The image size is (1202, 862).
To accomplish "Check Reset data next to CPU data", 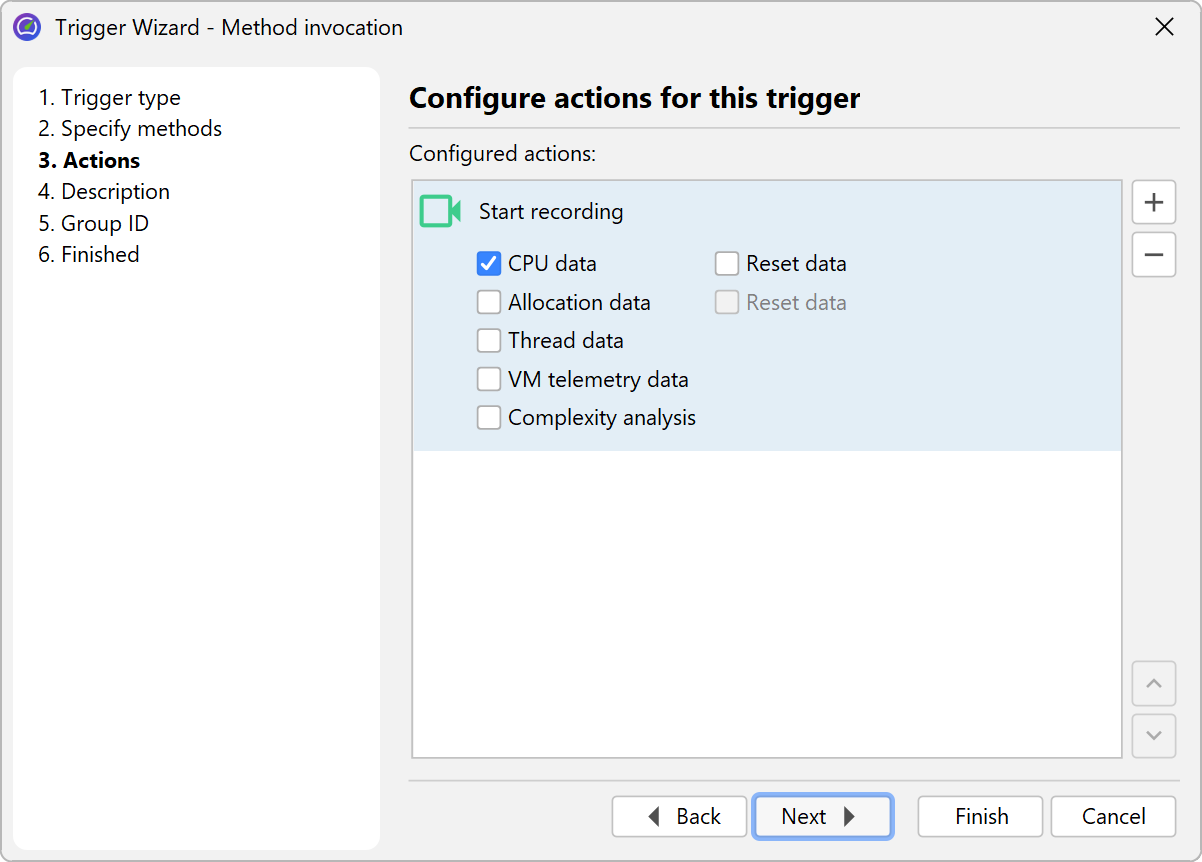I will pos(727,264).
